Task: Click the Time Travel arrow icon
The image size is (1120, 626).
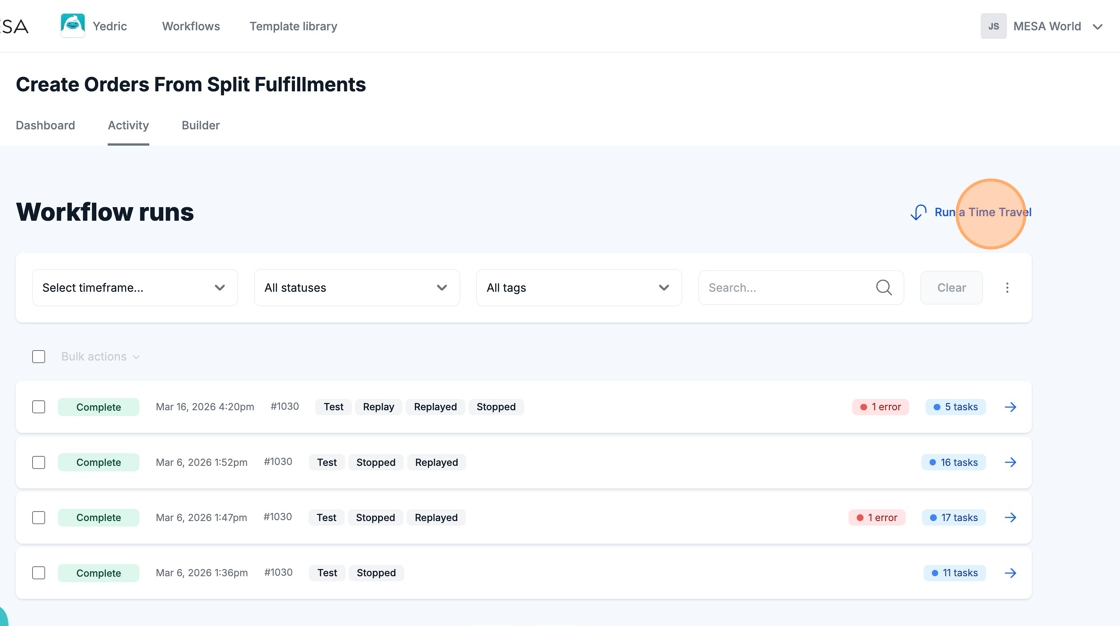Action: pos(918,212)
